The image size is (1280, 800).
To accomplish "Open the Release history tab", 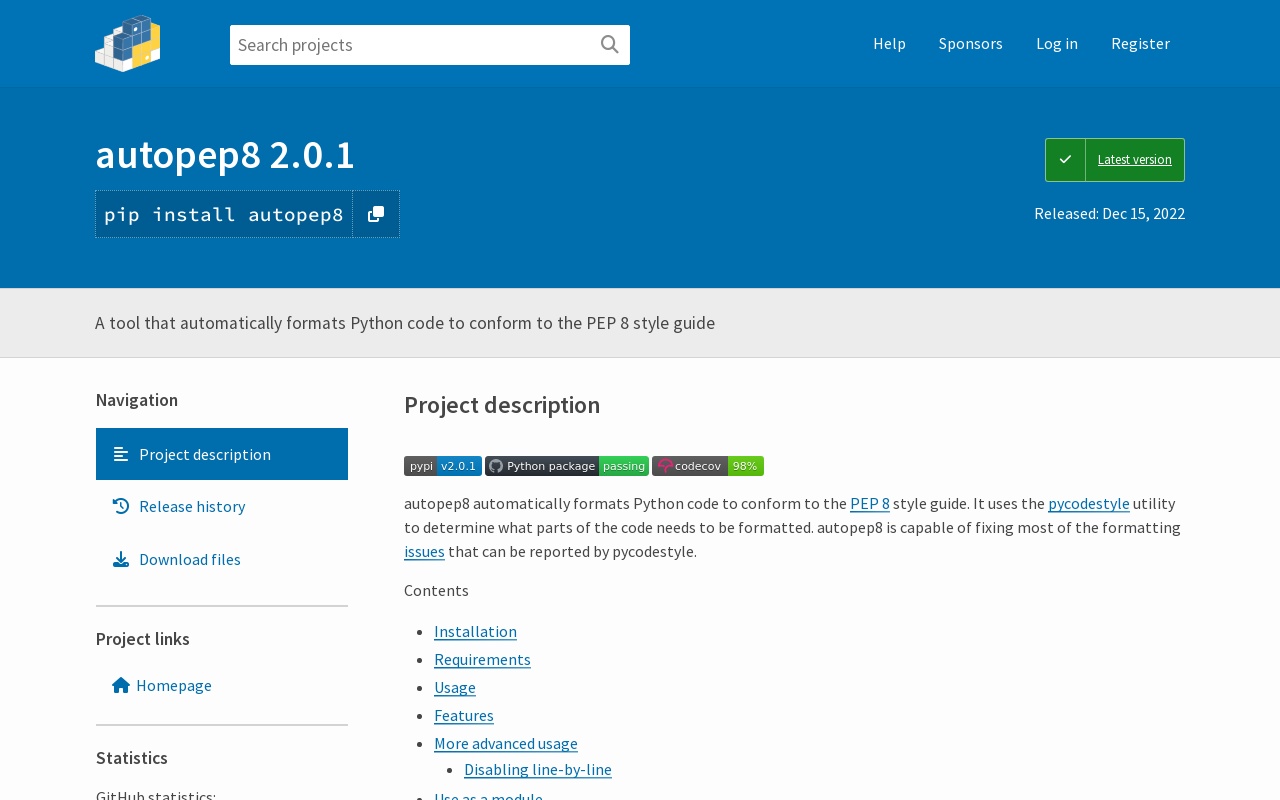I will 191,506.
